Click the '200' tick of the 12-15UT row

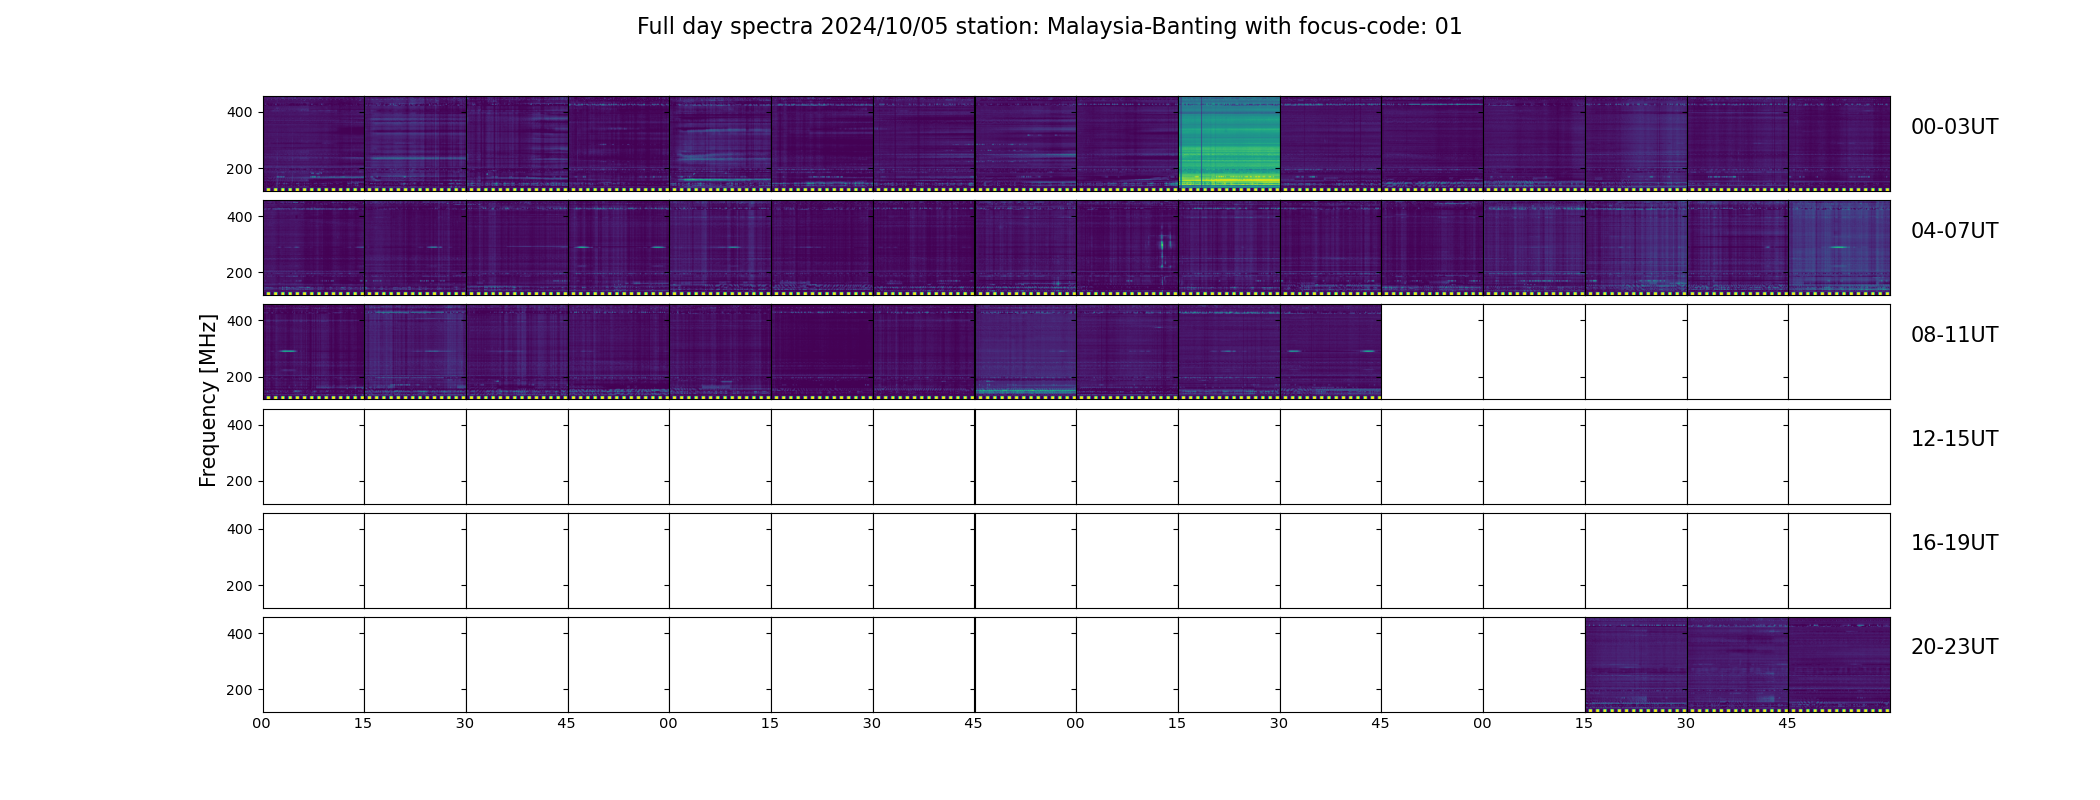point(239,481)
